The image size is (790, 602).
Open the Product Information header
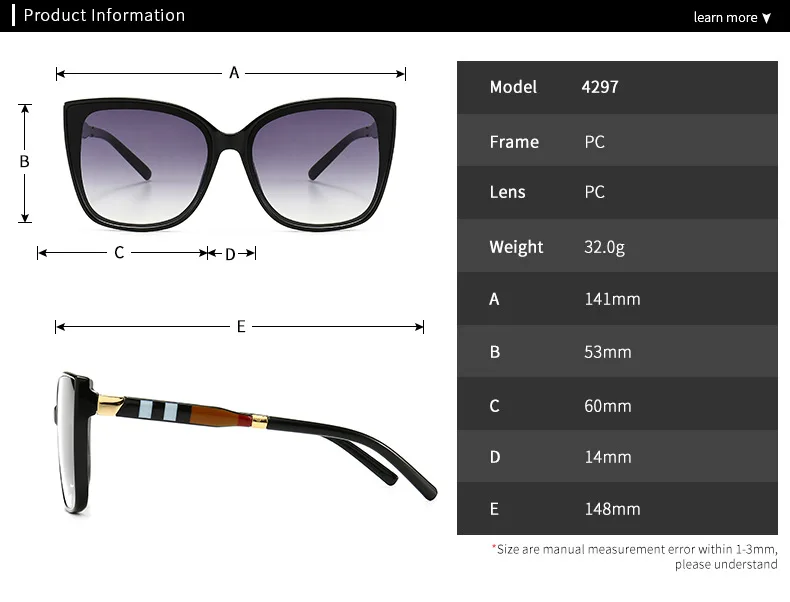[104, 15]
